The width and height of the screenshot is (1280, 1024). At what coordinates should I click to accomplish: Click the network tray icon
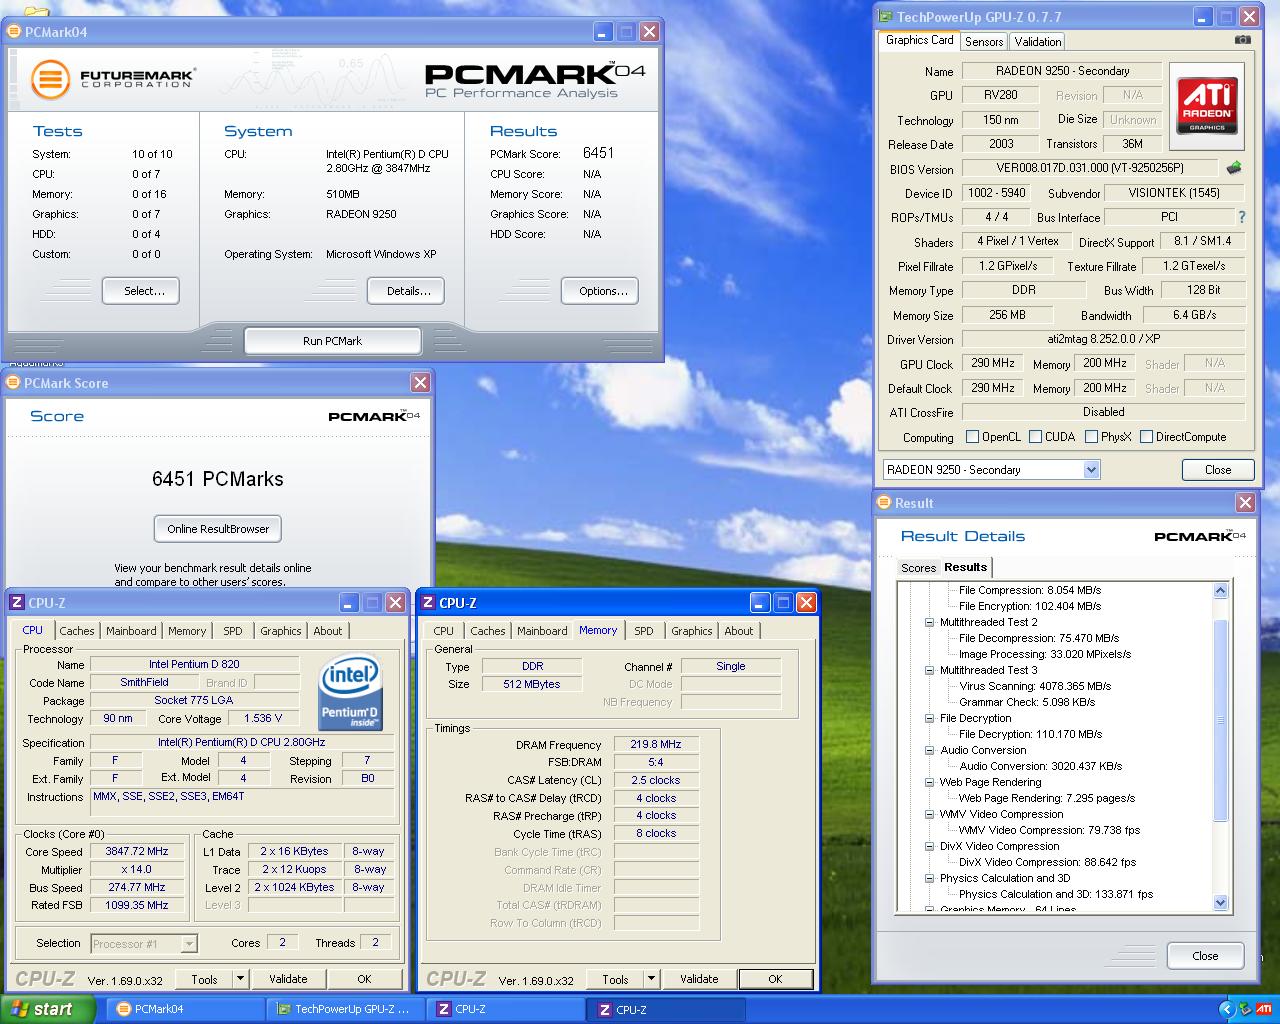(1244, 1009)
